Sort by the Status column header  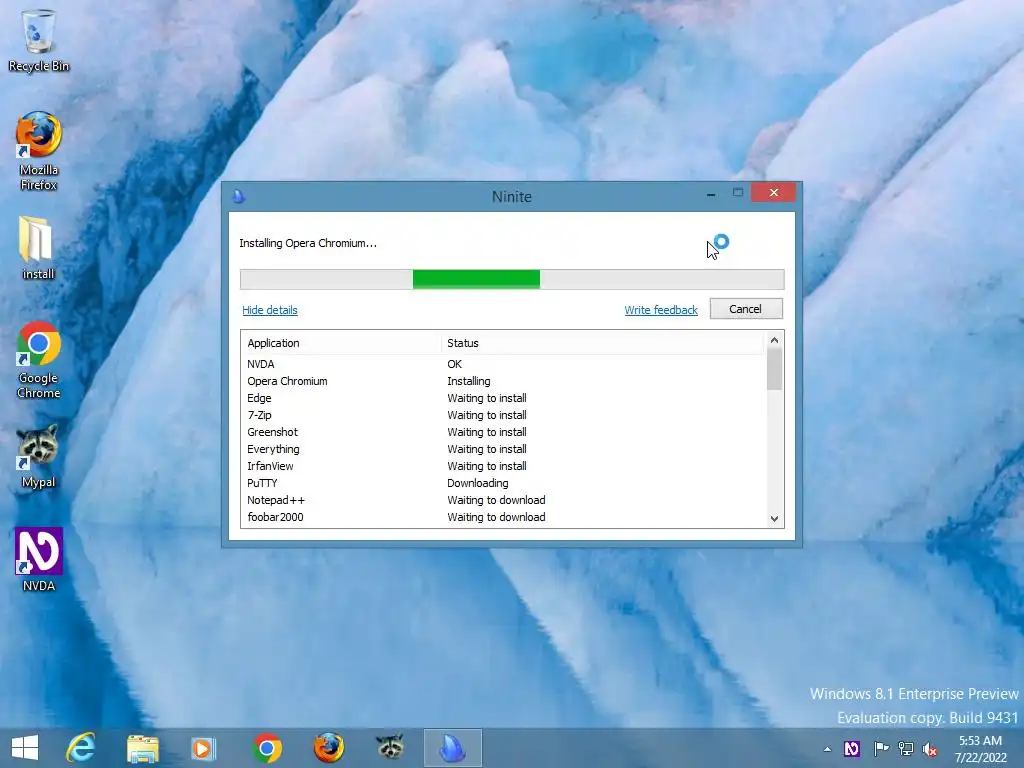pyautogui.click(x=601, y=343)
